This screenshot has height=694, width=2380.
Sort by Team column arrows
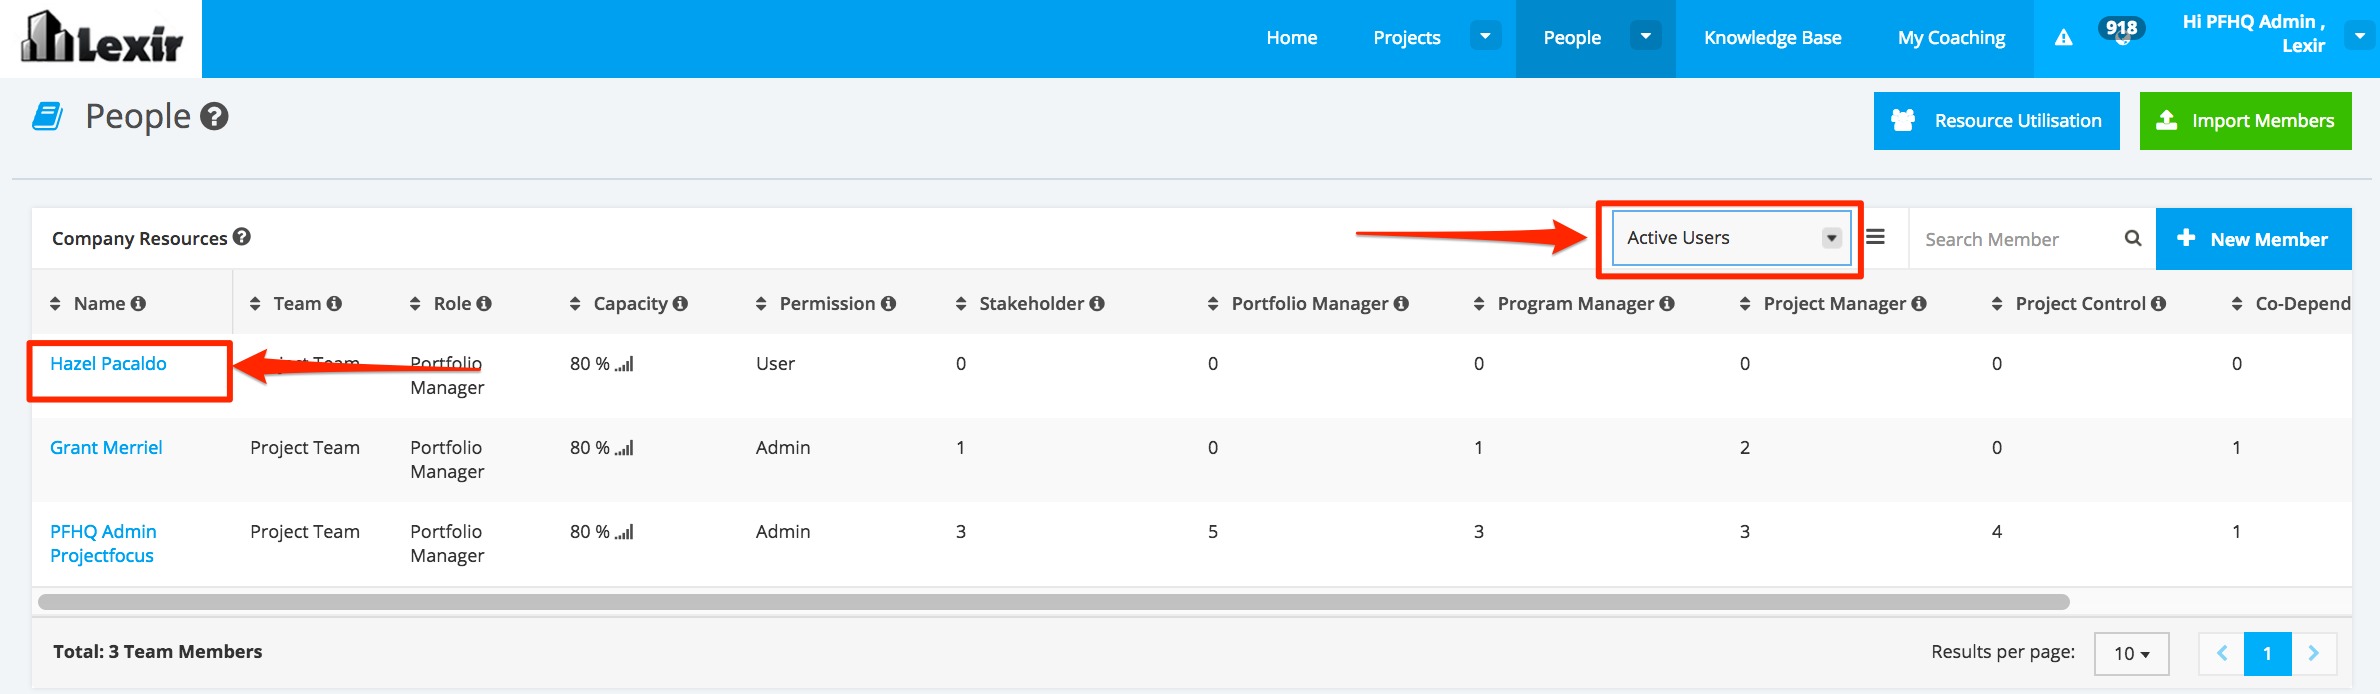click(255, 303)
